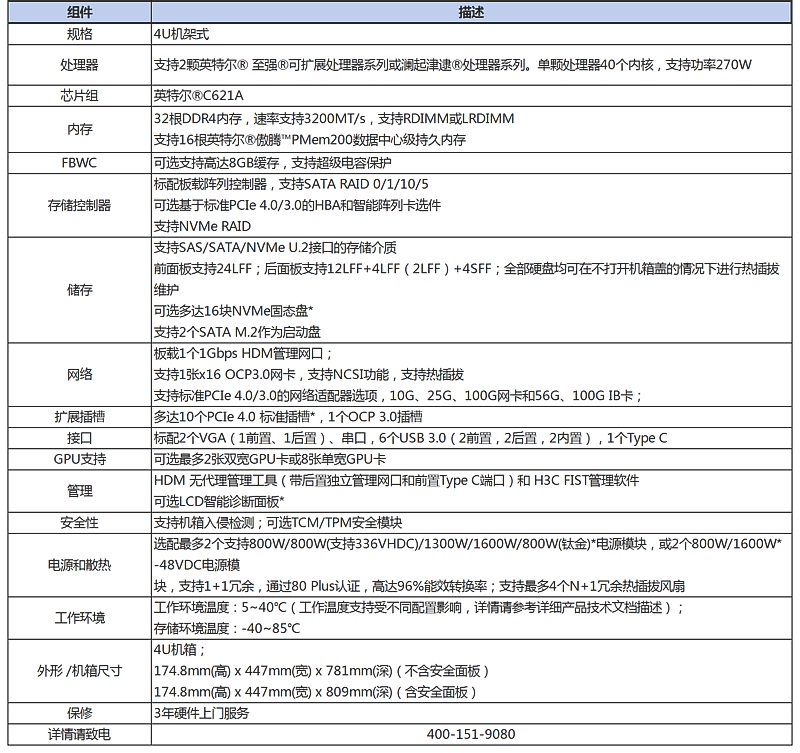This screenshot has height=753, width=800.
Task: Select the x16 OCP3.0网卡 line
Action: pos(309,374)
